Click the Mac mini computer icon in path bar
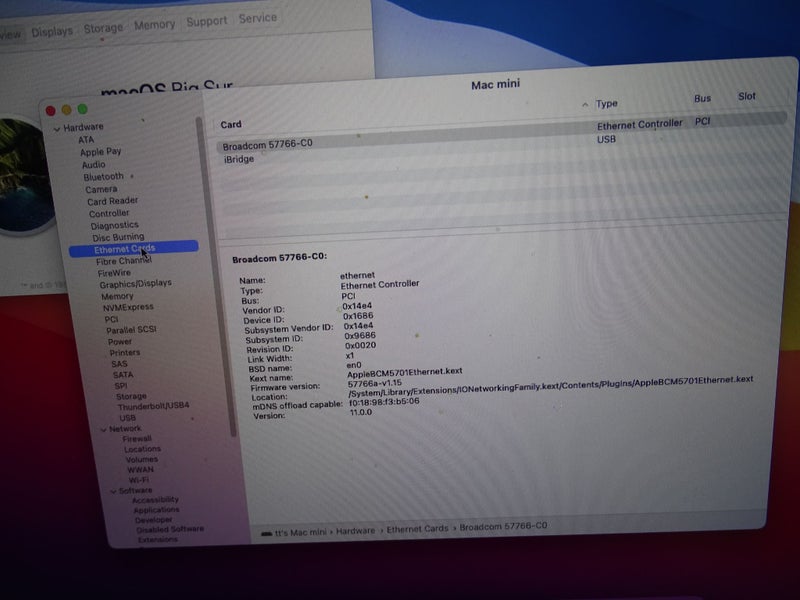 click(x=266, y=534)
